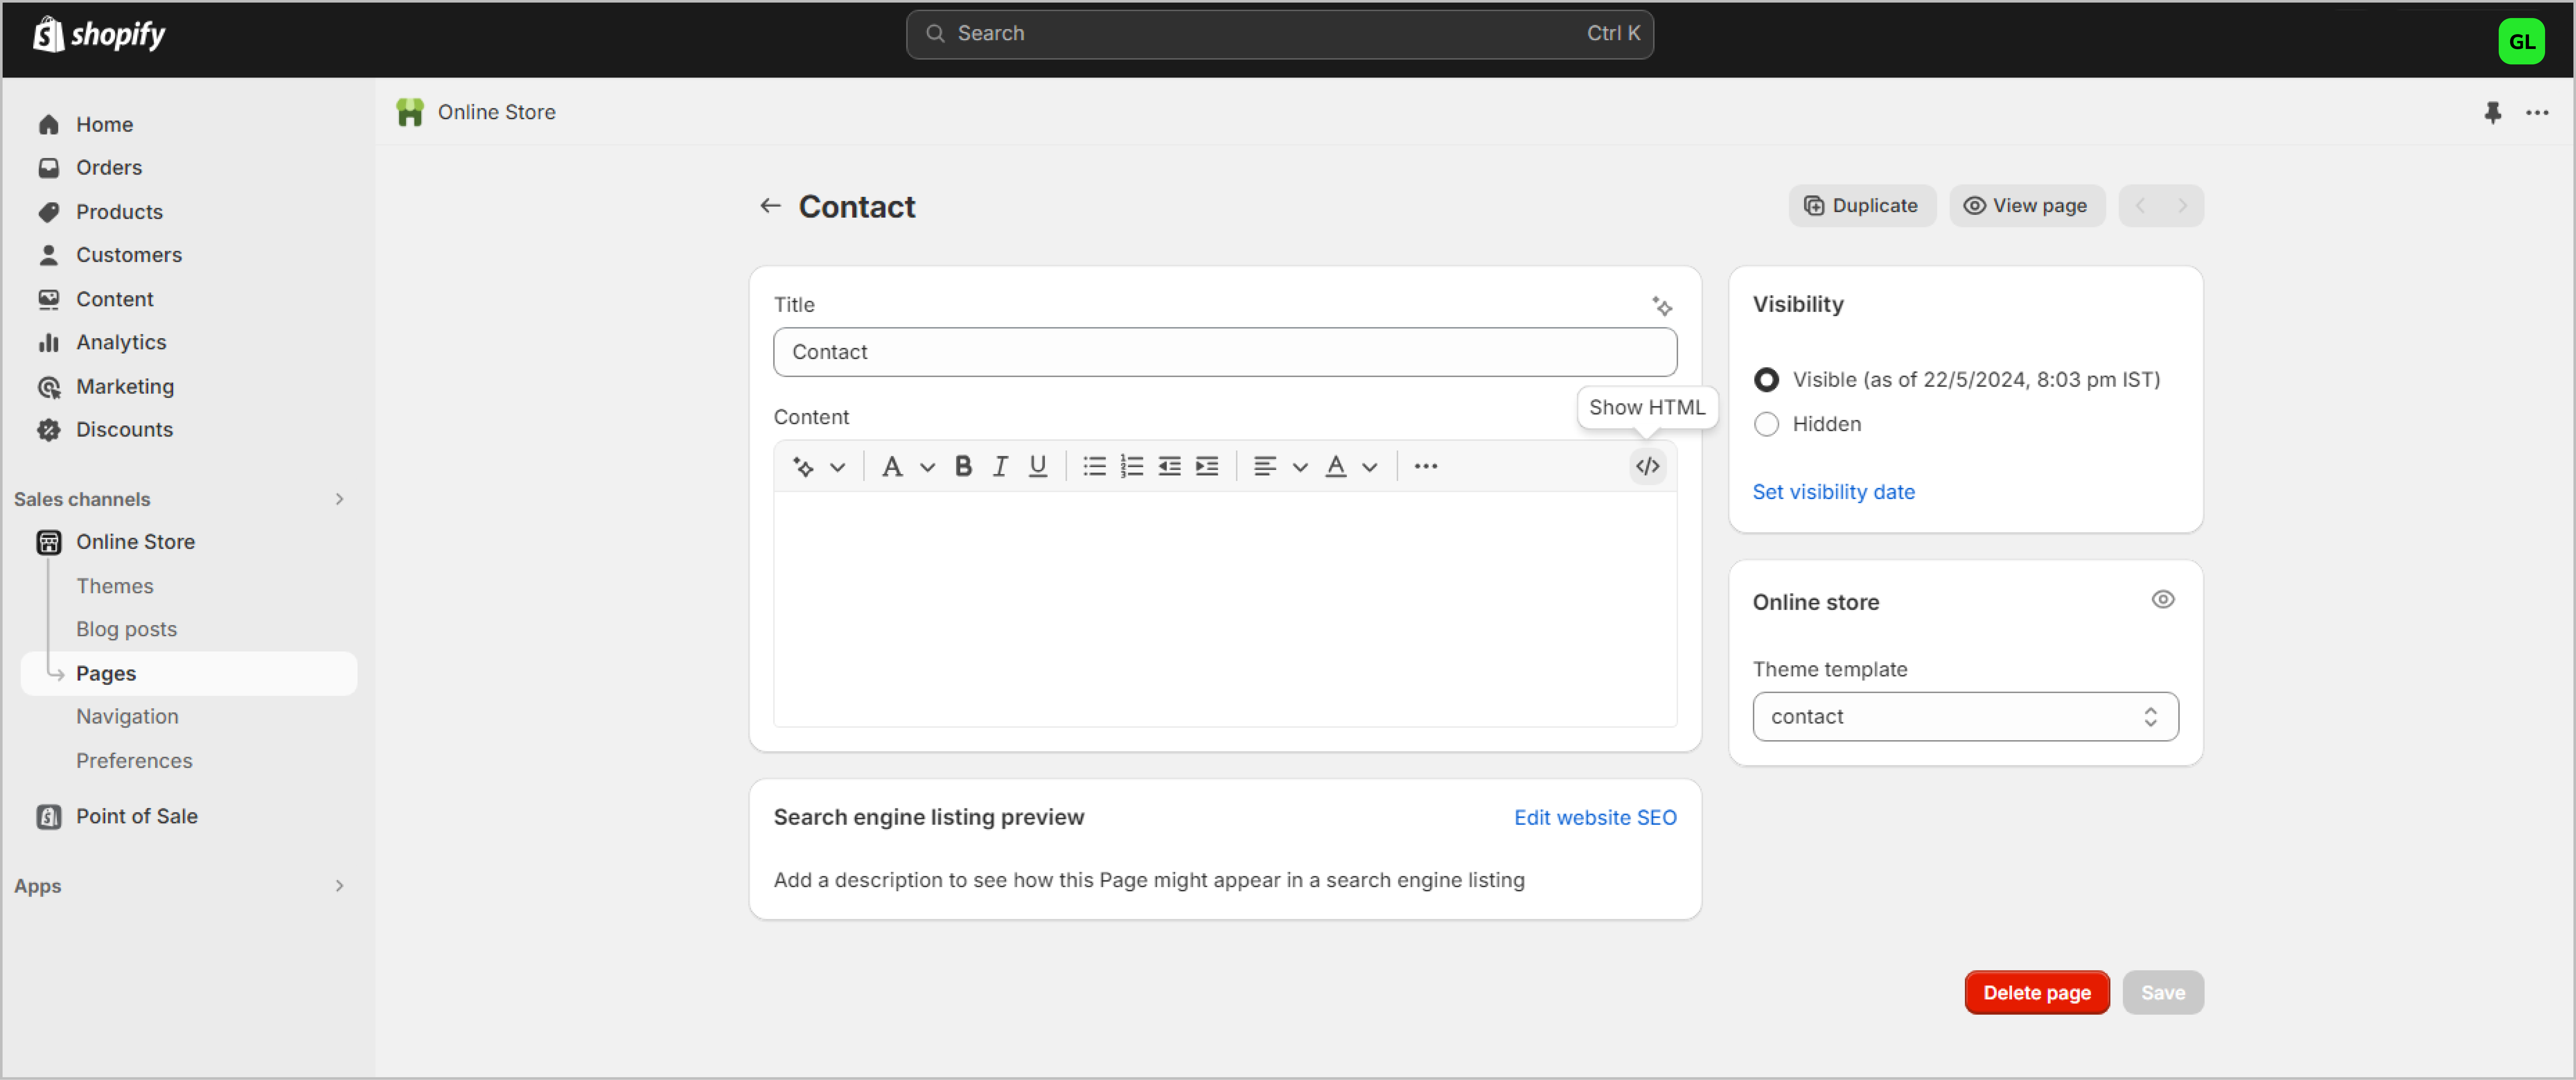Open the Products menu in the sidebar
The image size is (2576, 1080).
pos(119,211)
